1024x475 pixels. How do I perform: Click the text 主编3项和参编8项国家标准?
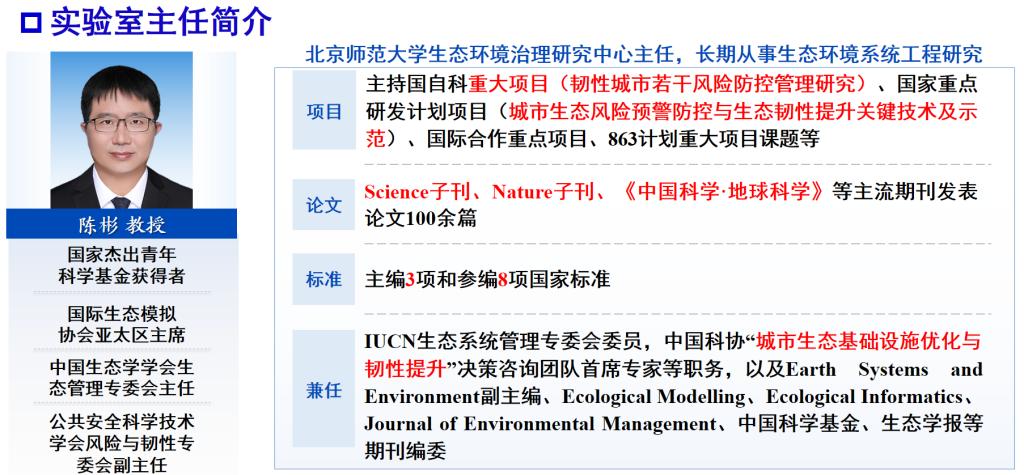[x=487, y=280]
